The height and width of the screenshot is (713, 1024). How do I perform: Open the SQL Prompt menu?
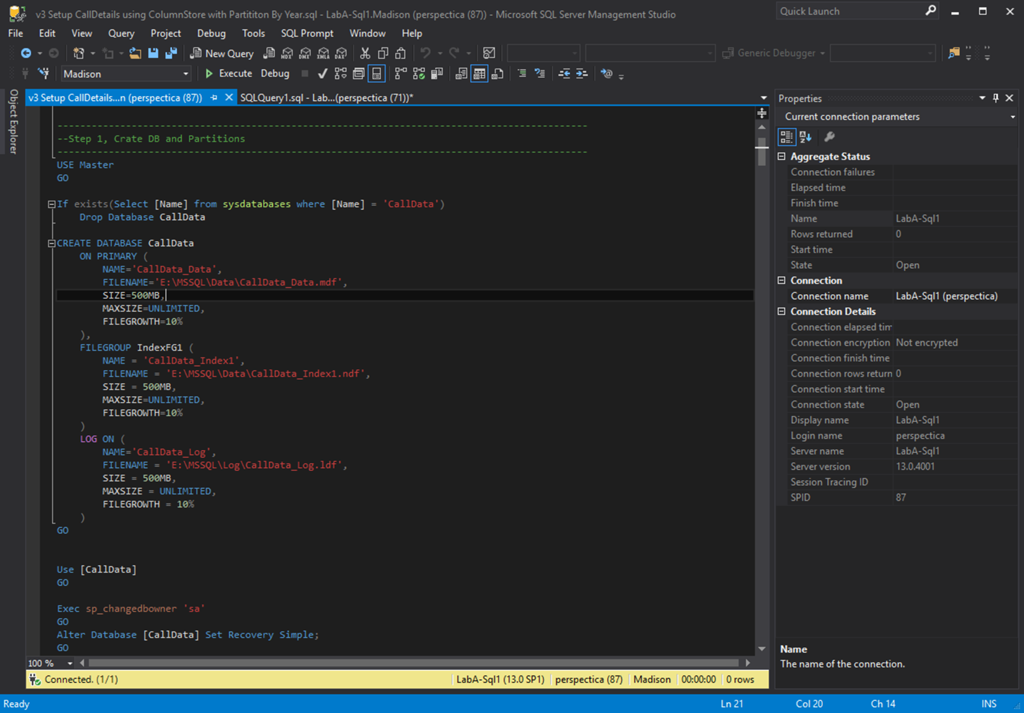pyautogui.click(x=307, y=33)
